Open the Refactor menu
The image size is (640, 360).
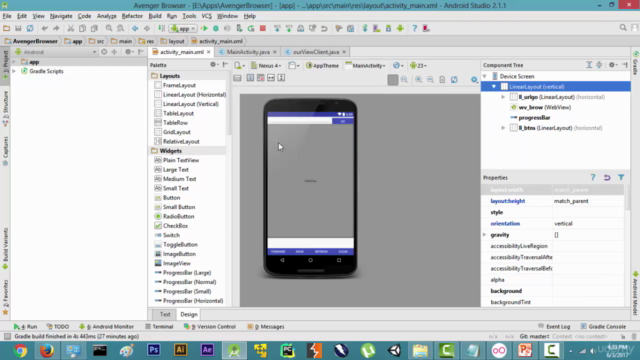(132, 16)
